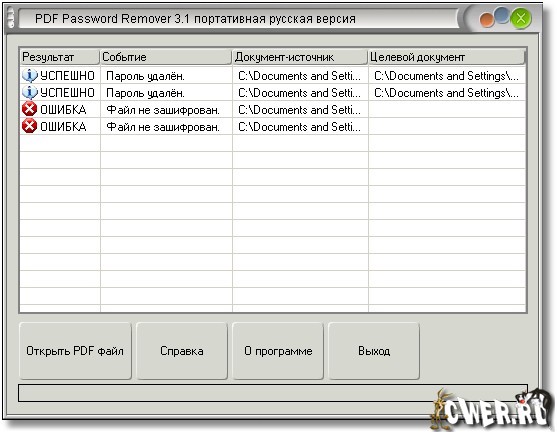Exit the app with the Выход button
The image size is (557, 434).
tap(374, 351)
